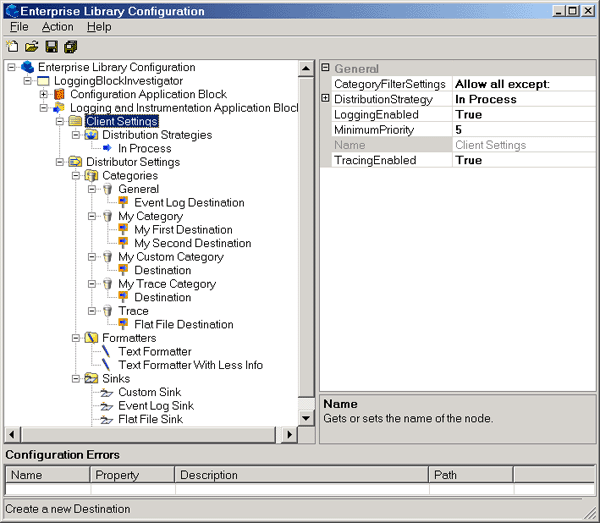
Task: Click the LoggingBlockInvestigator application icon
Action: pyautogui.click(x=43, y=81)
